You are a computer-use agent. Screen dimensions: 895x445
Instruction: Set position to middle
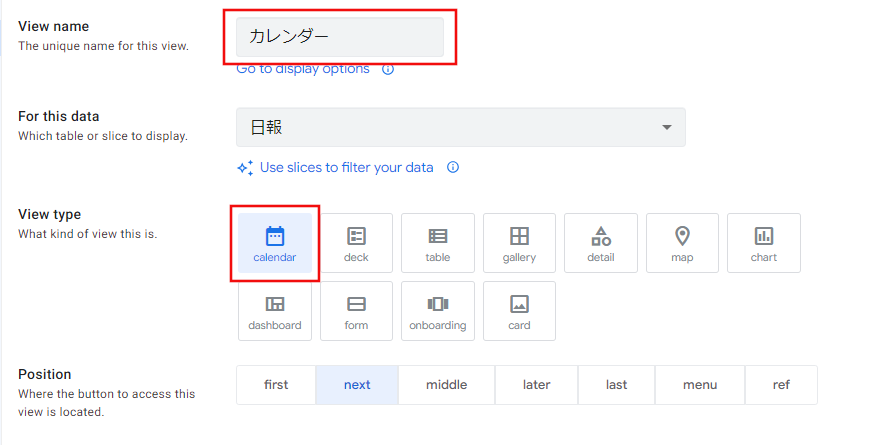coord(446,385)
